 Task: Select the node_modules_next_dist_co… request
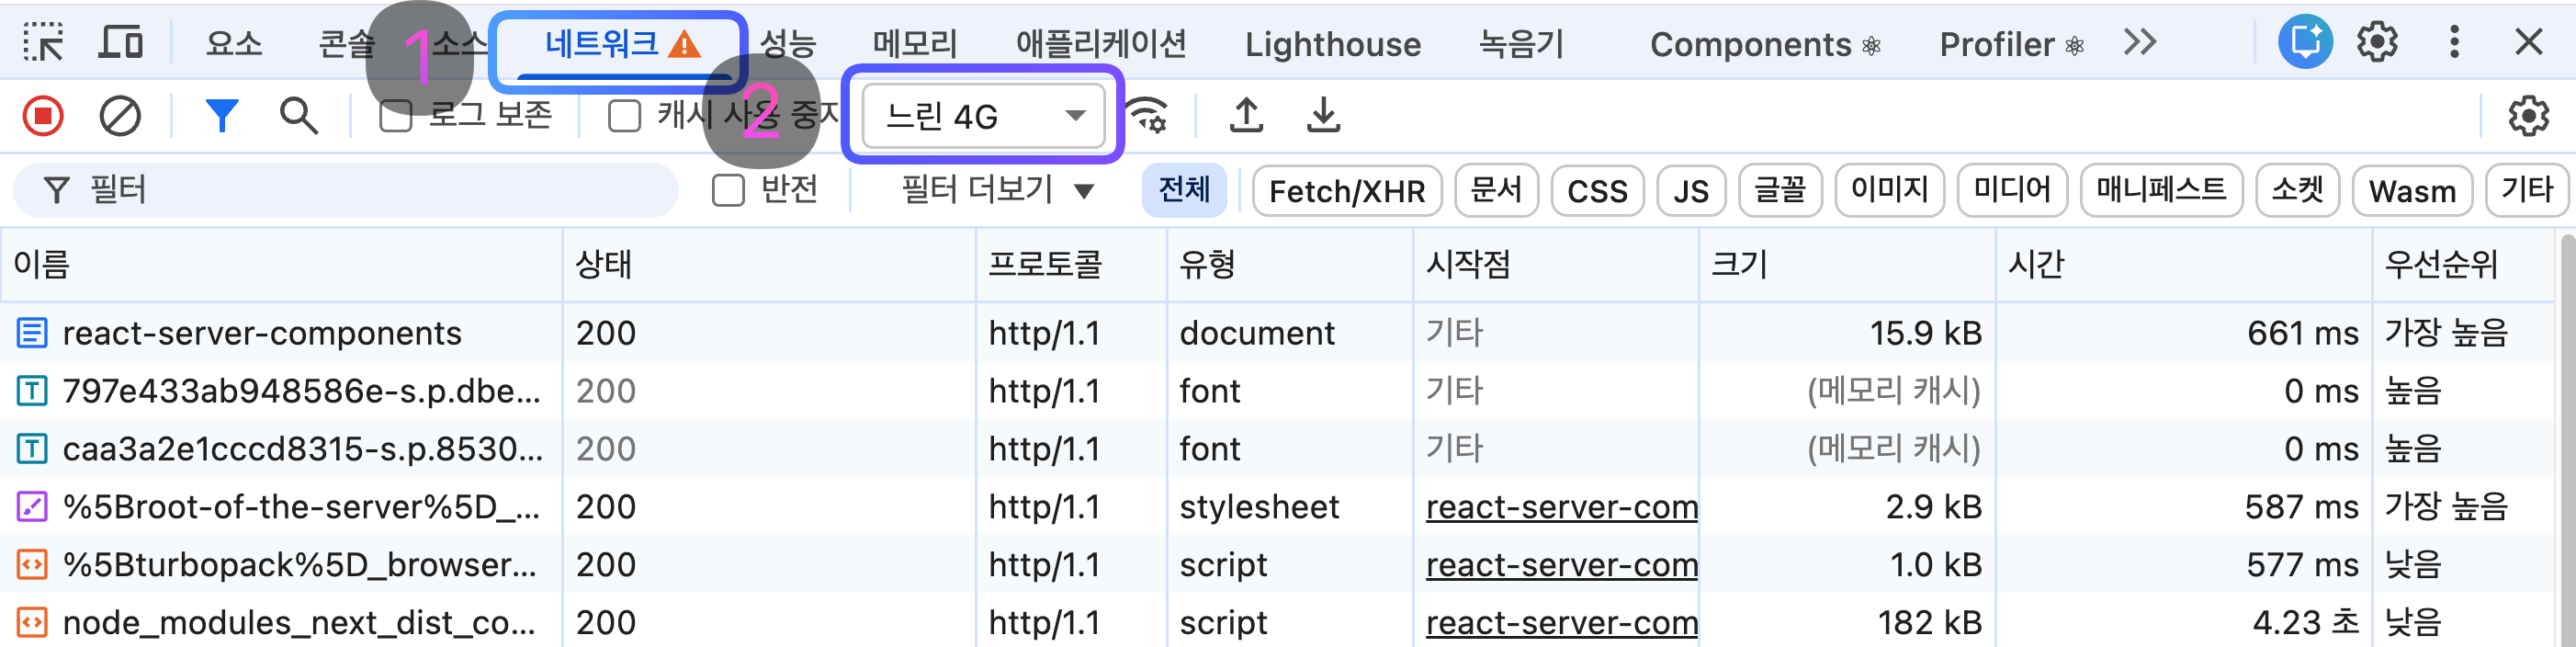(299, 623)
